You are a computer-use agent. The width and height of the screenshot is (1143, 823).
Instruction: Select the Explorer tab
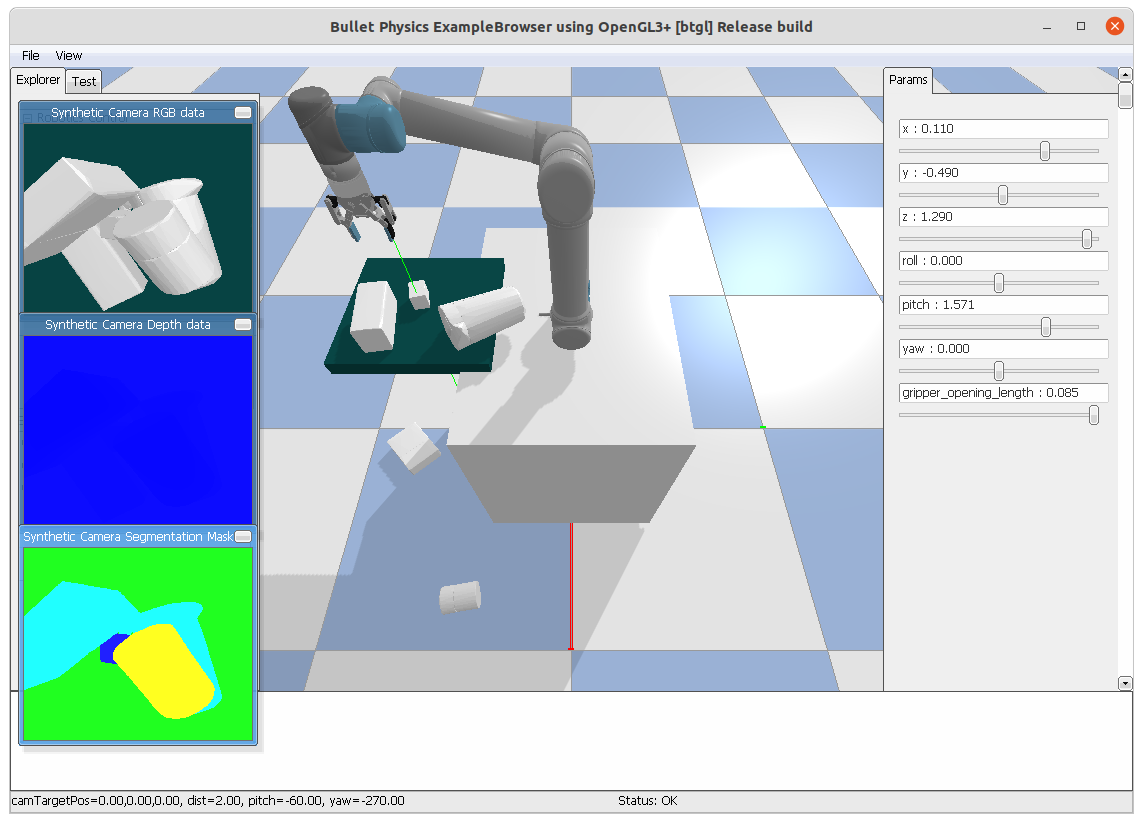tap(37, 79)
